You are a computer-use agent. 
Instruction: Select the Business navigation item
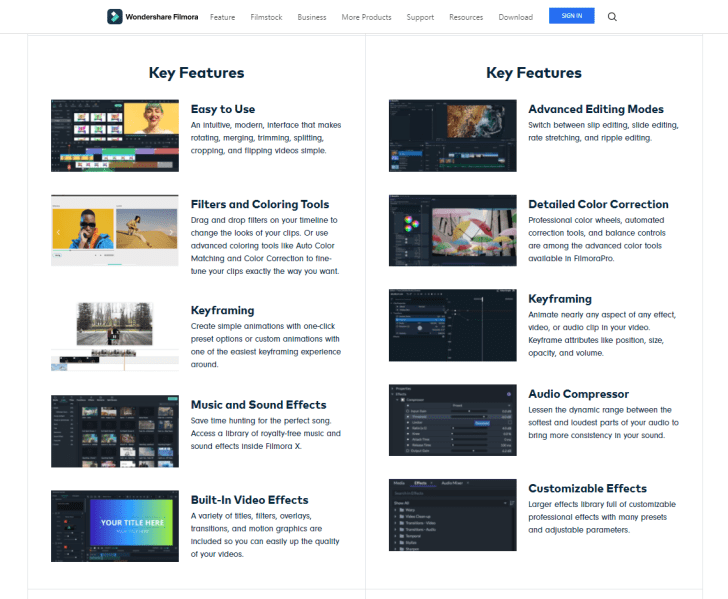click(x=312, y=17)
